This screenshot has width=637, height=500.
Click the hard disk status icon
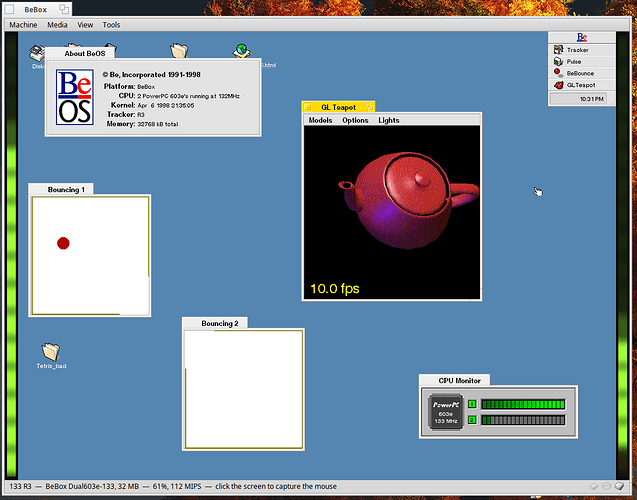(x=619, y=486)
